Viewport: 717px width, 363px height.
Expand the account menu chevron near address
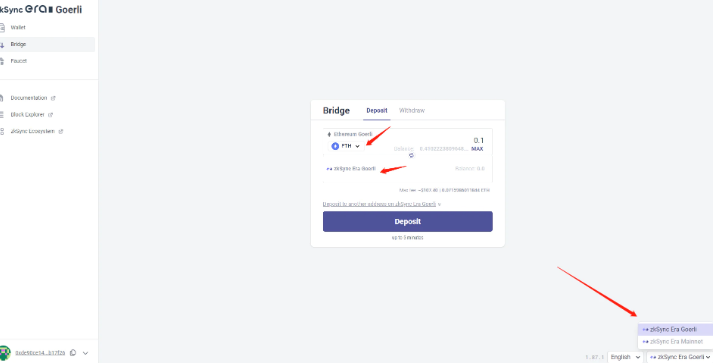[x=86, y=353]
